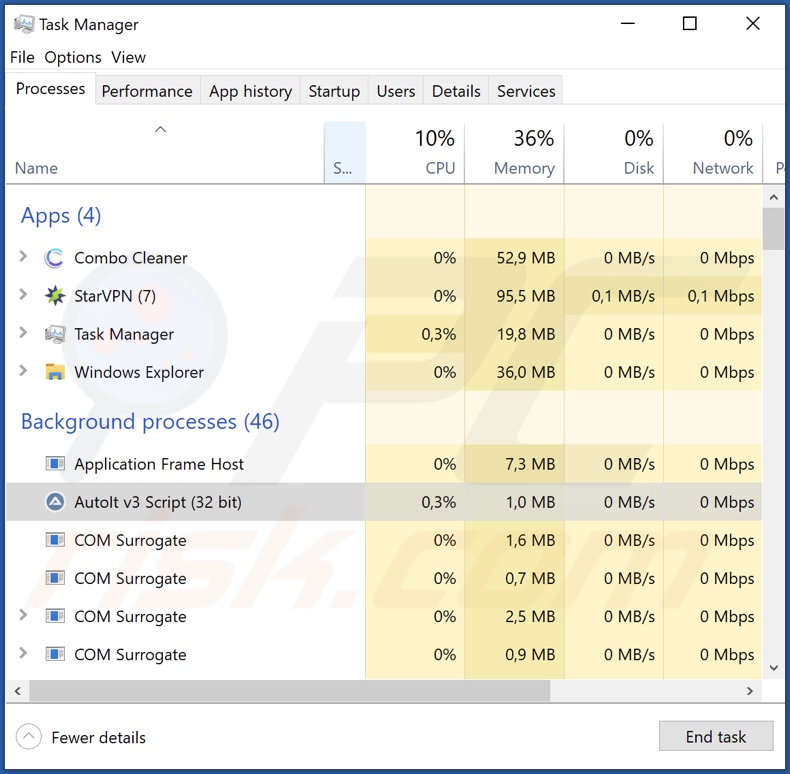Viewport: 790px width, 774px height.
Task: Expand the Combo Cleaner process group
Action: 23,256
